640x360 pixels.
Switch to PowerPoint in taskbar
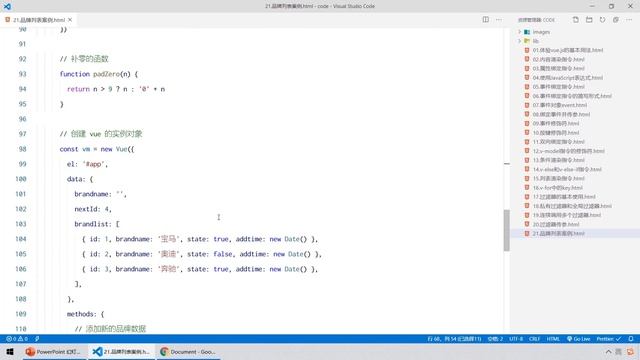[x=54, y=351]
